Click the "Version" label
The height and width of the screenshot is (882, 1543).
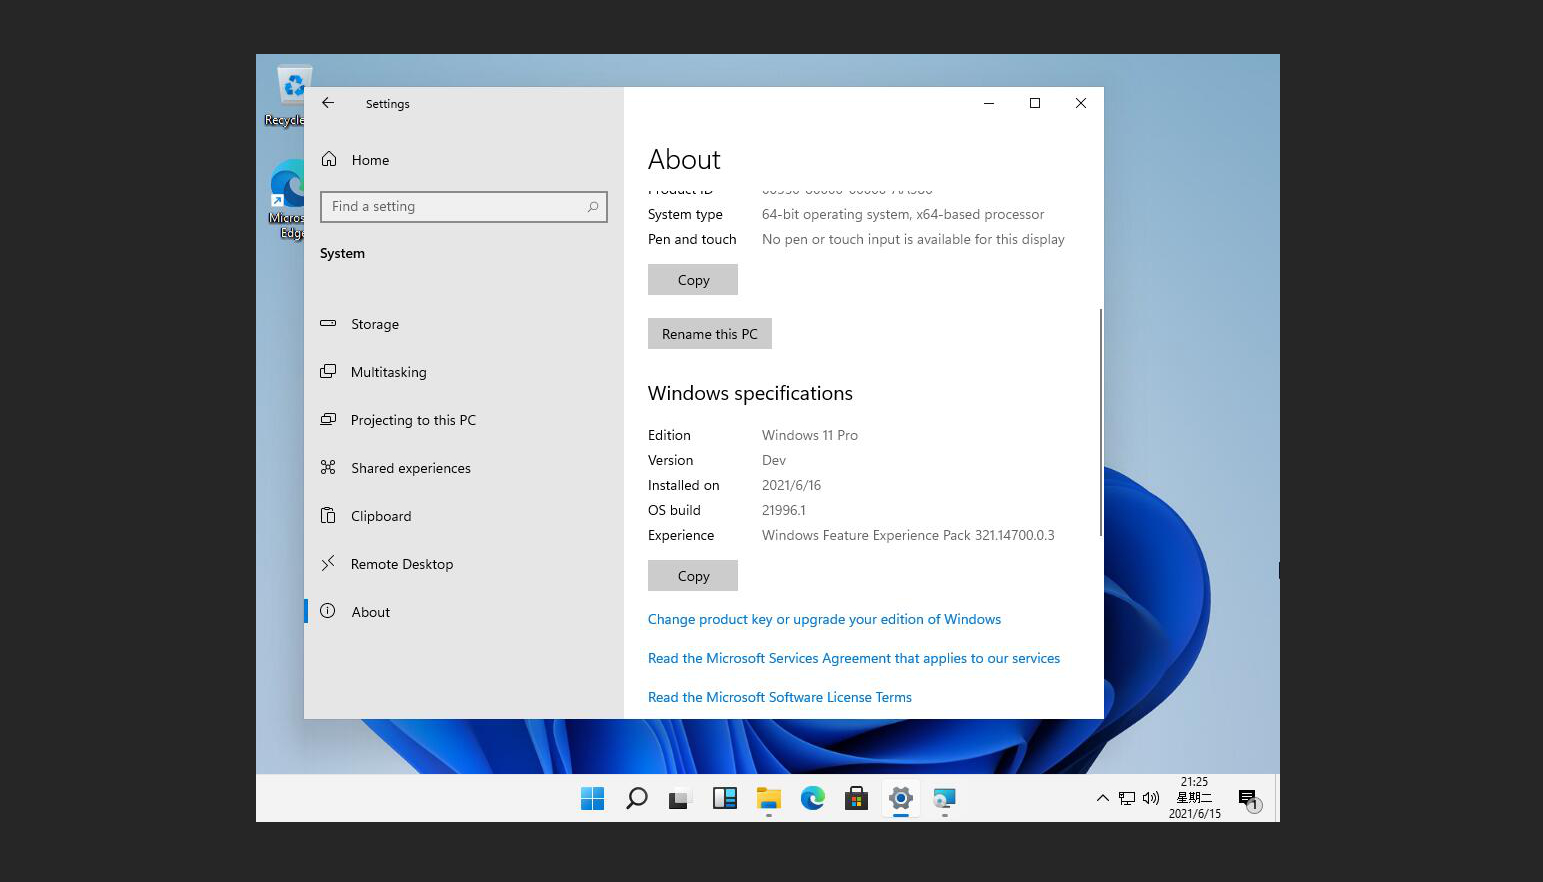(670, 460)
